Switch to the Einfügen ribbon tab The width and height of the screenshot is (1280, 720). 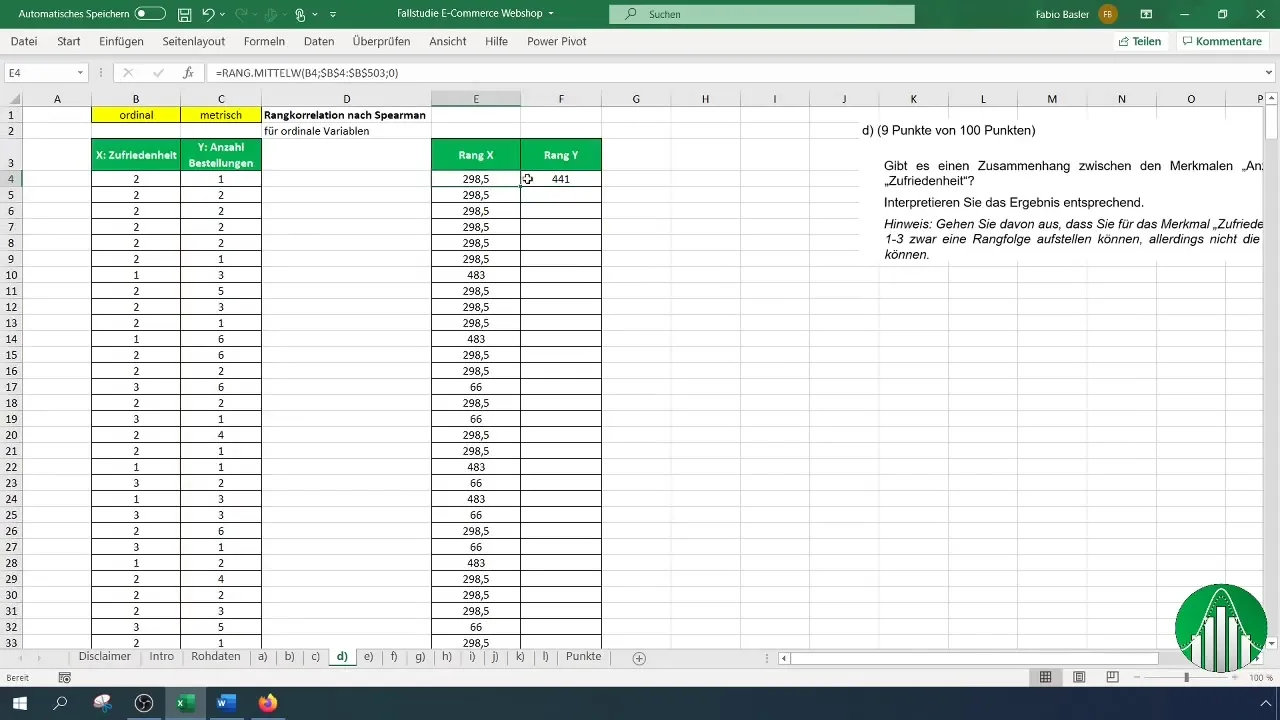click(x=121, y=41)
